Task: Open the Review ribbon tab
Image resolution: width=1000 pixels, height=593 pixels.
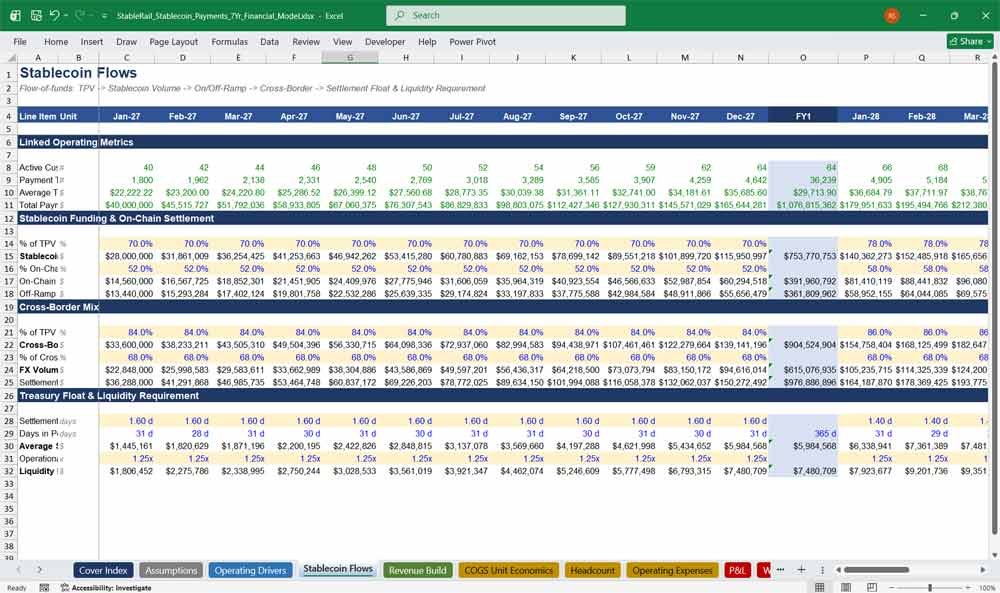Action: (306, 41)
